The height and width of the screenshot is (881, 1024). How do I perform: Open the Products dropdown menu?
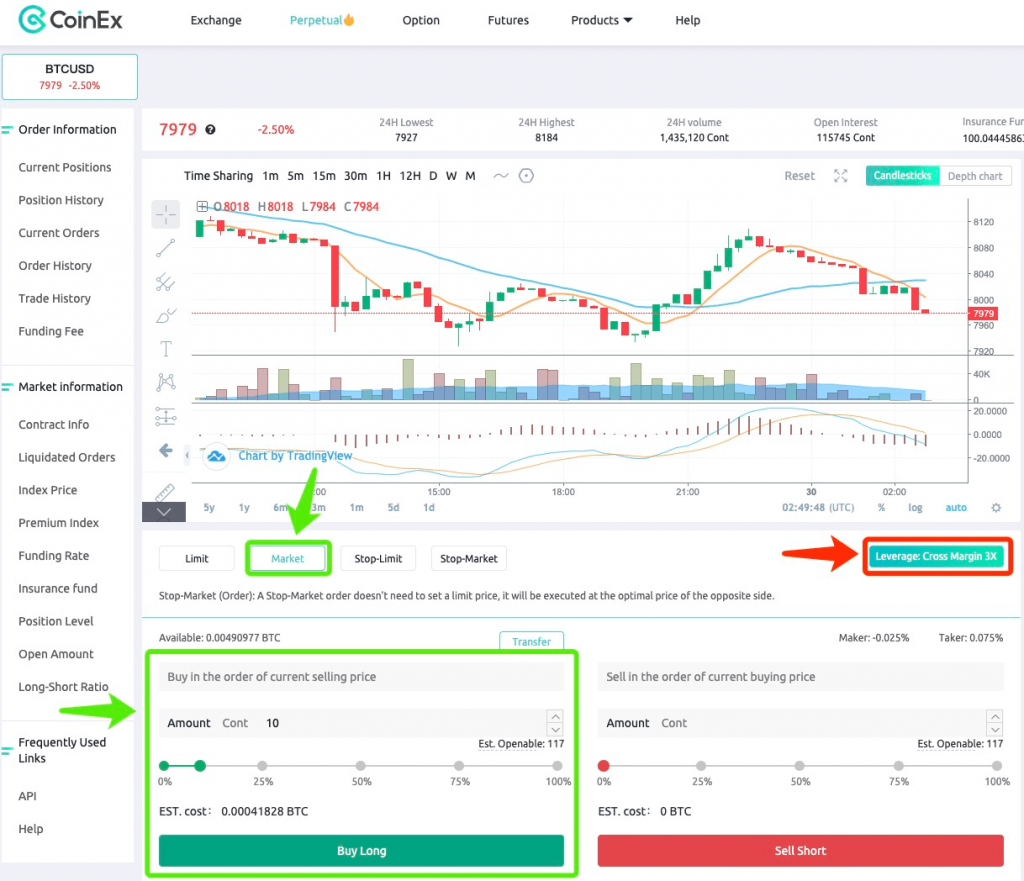click(601, 20)
